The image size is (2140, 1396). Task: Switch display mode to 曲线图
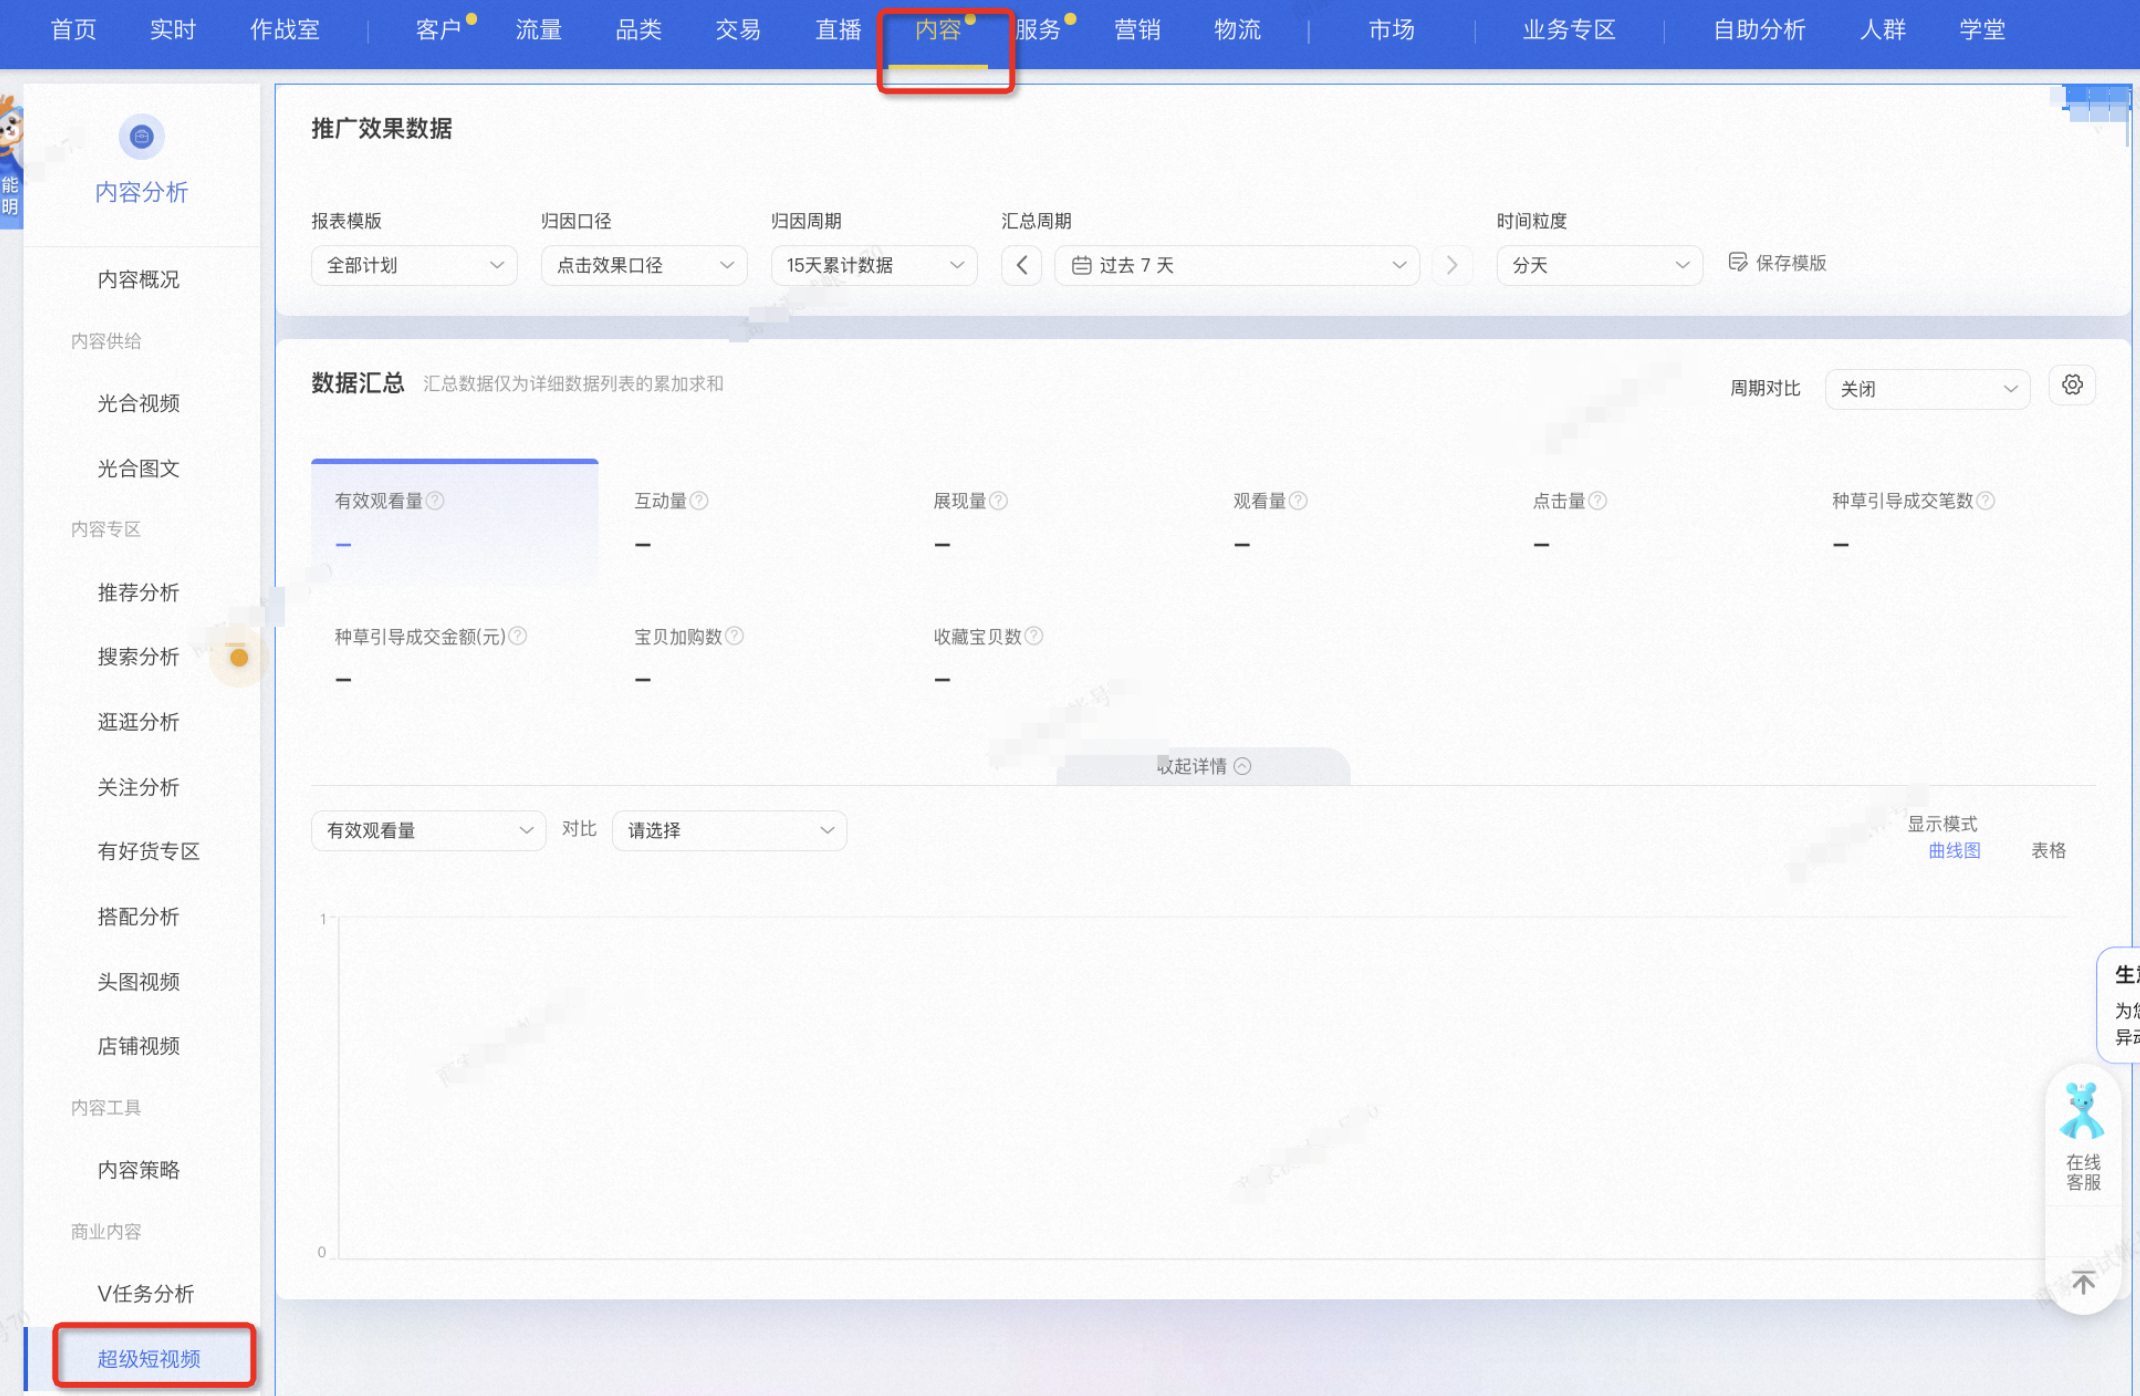[1954, 850]
